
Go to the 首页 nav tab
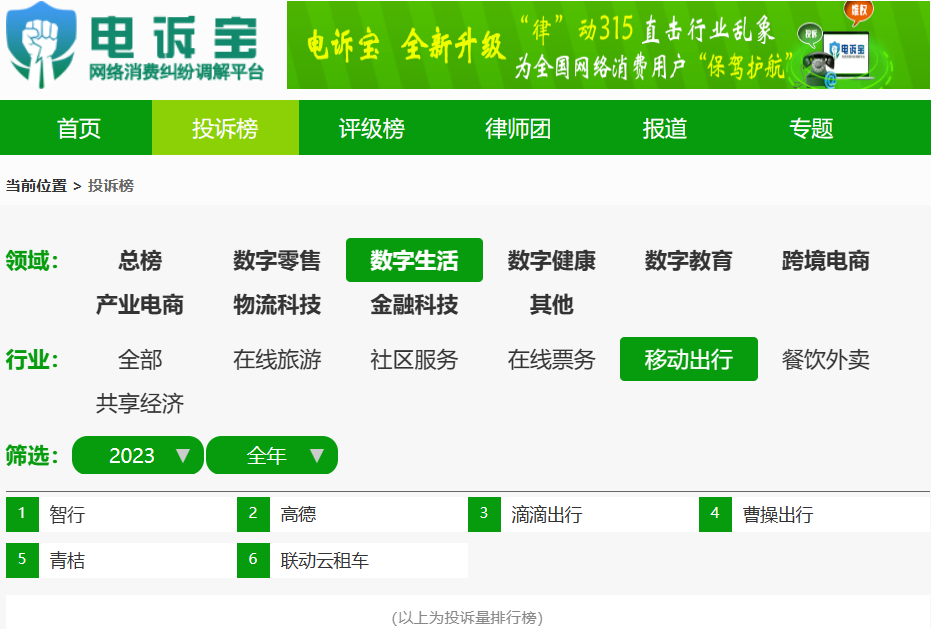pyautogui.click(x=78, y=128)
